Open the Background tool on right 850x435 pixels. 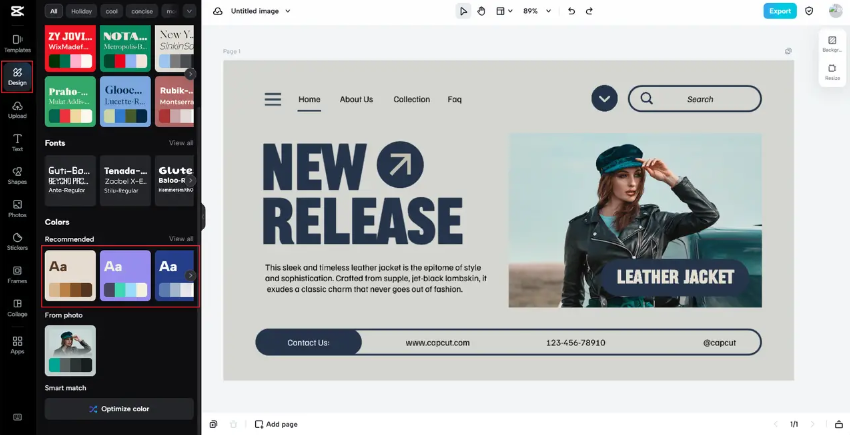point(832,44)
